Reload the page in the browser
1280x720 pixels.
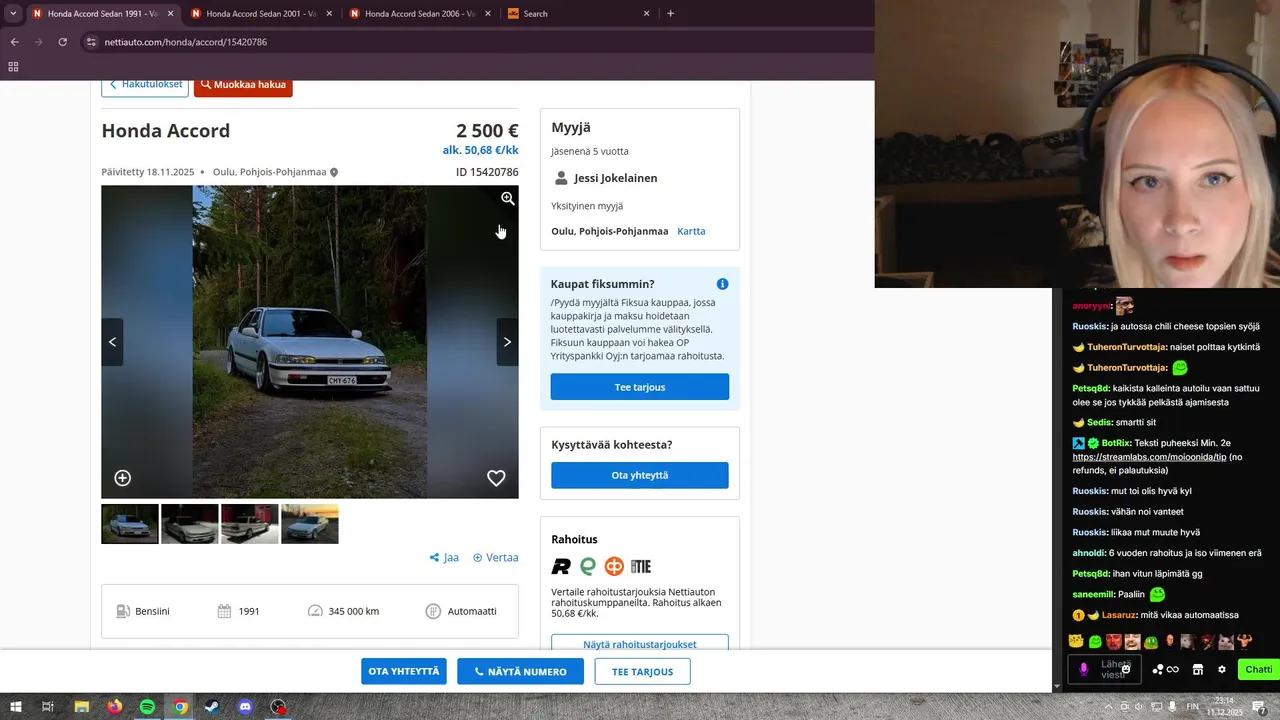click(62, 42)
